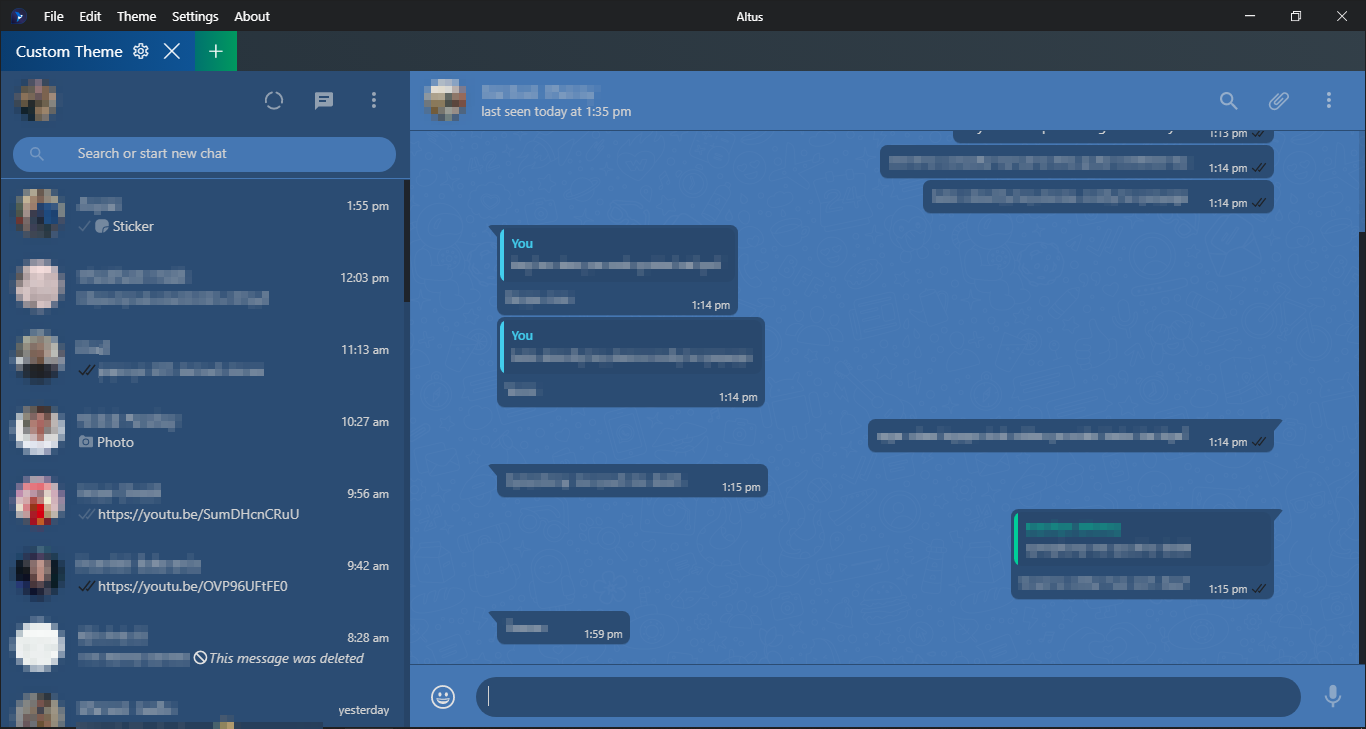Close the Custom Theme tab
1366x729 pixels.
[x=172, y=51]
